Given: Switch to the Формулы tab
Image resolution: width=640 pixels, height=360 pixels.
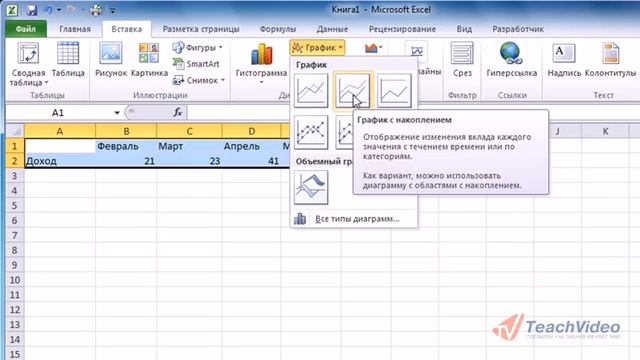Looking at the screenshot, I should [278, 29].
